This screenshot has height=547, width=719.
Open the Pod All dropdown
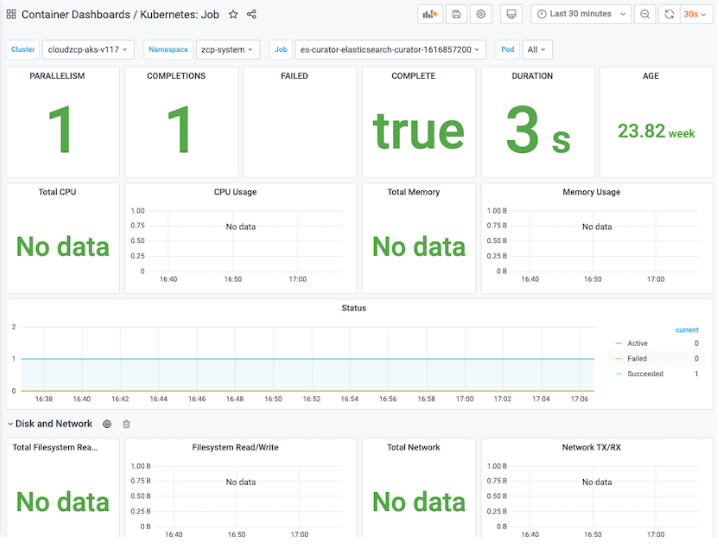pos(537,50)
